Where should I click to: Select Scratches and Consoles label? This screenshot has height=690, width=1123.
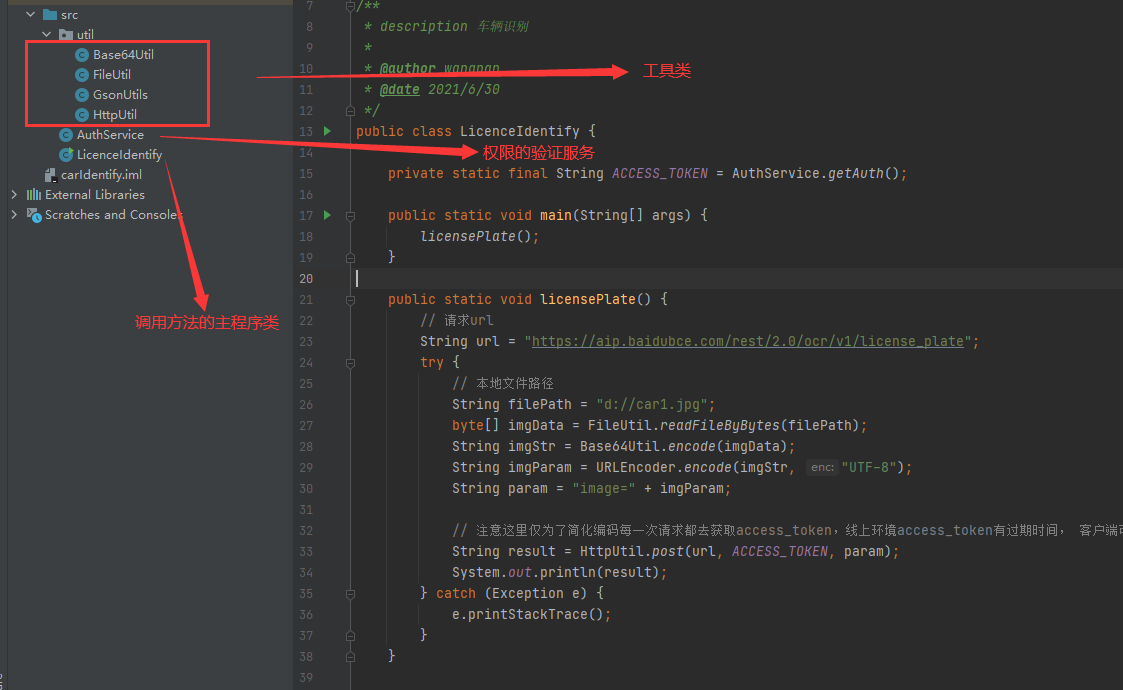point(114,214)
